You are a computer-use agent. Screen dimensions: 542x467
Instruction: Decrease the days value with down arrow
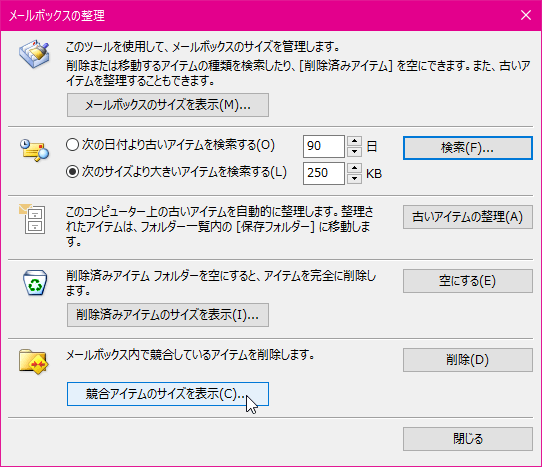pyautogui.click(x=354, y=152)
